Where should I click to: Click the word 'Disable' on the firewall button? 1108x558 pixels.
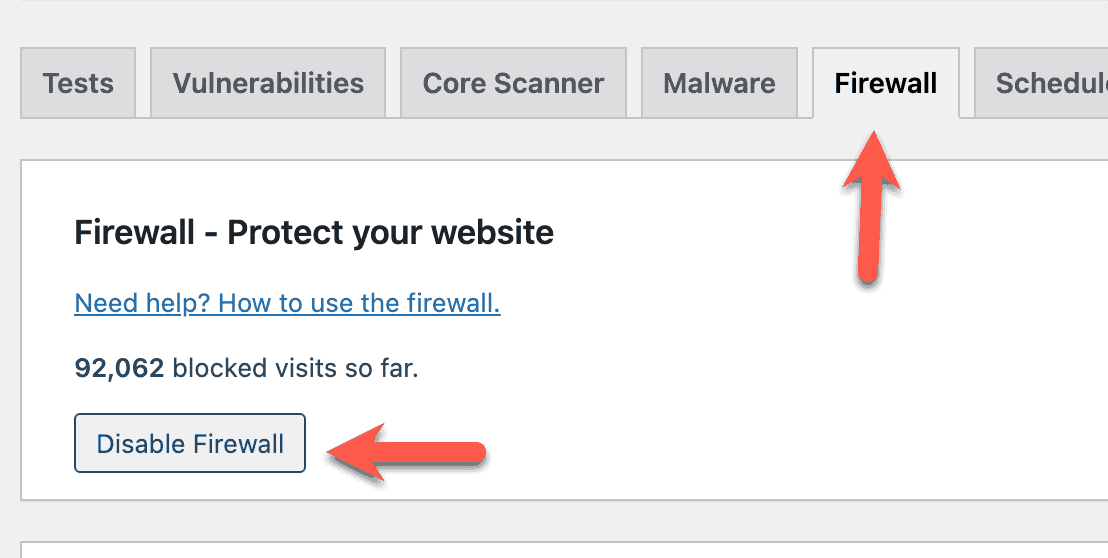point(141,444)
